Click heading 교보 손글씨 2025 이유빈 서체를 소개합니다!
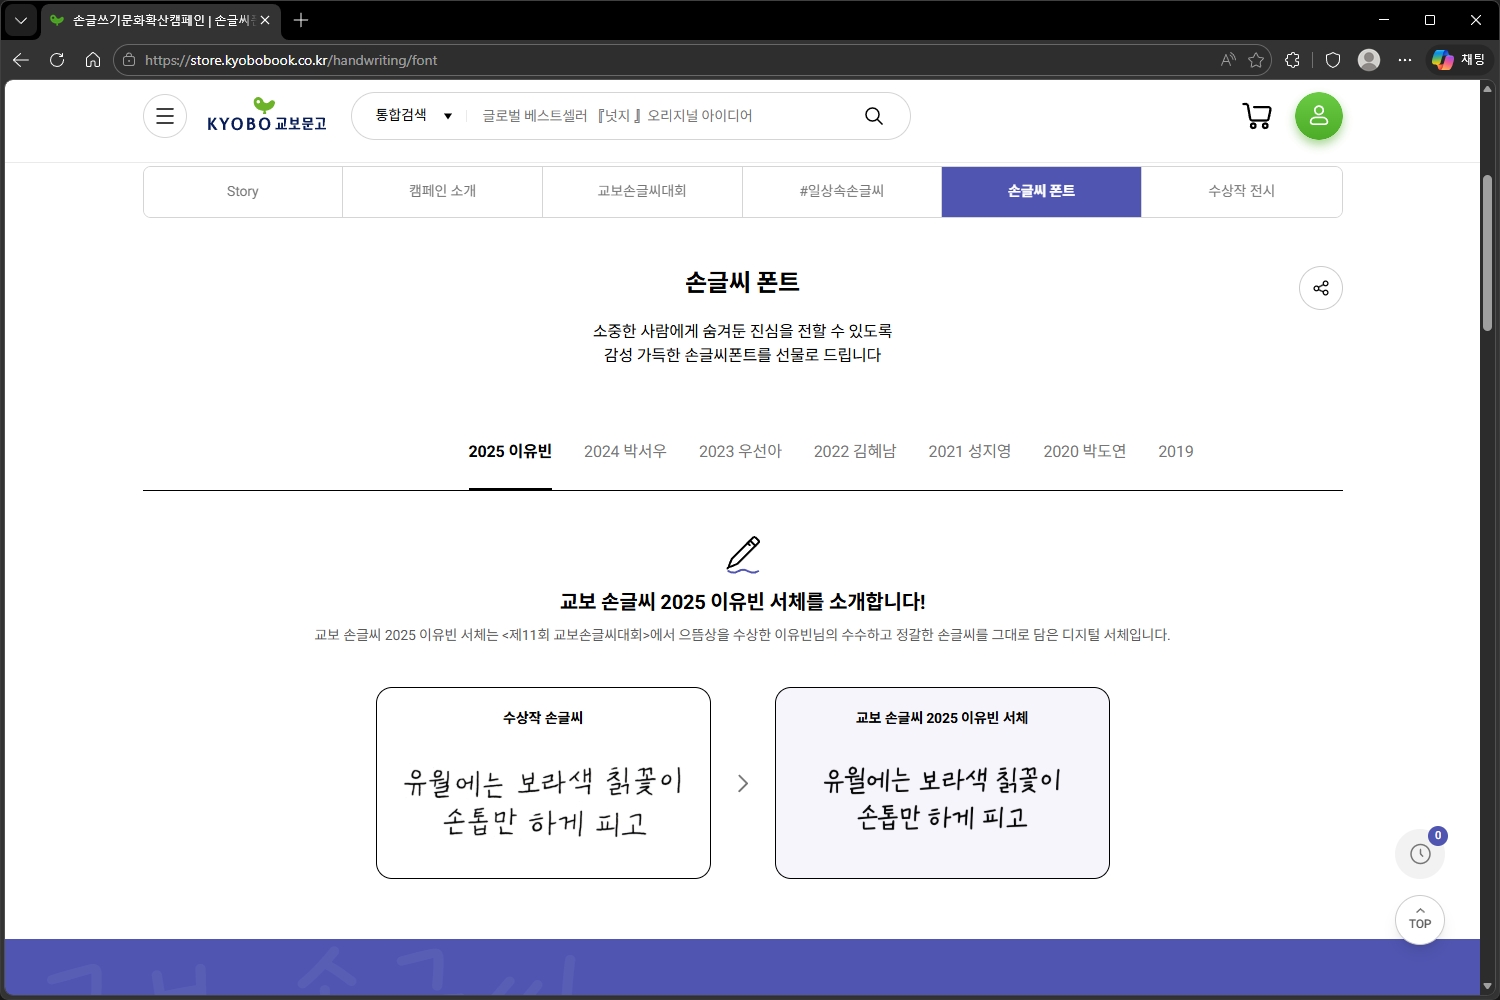1500x1000 pixels. pos(742,601)
